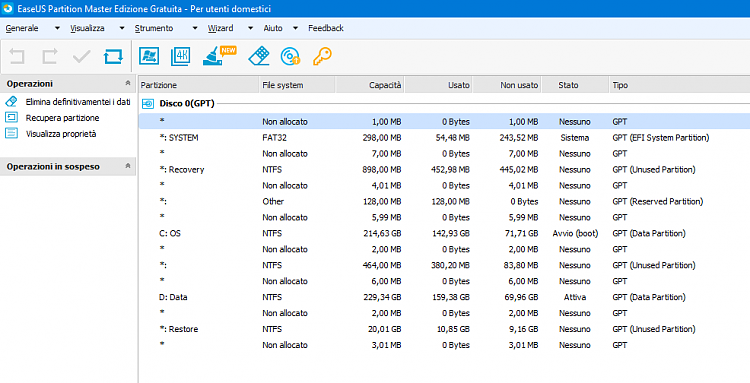750x383 pixels.
Task: Click Elimina definitivamente i dati
Action: coord(78,102)
